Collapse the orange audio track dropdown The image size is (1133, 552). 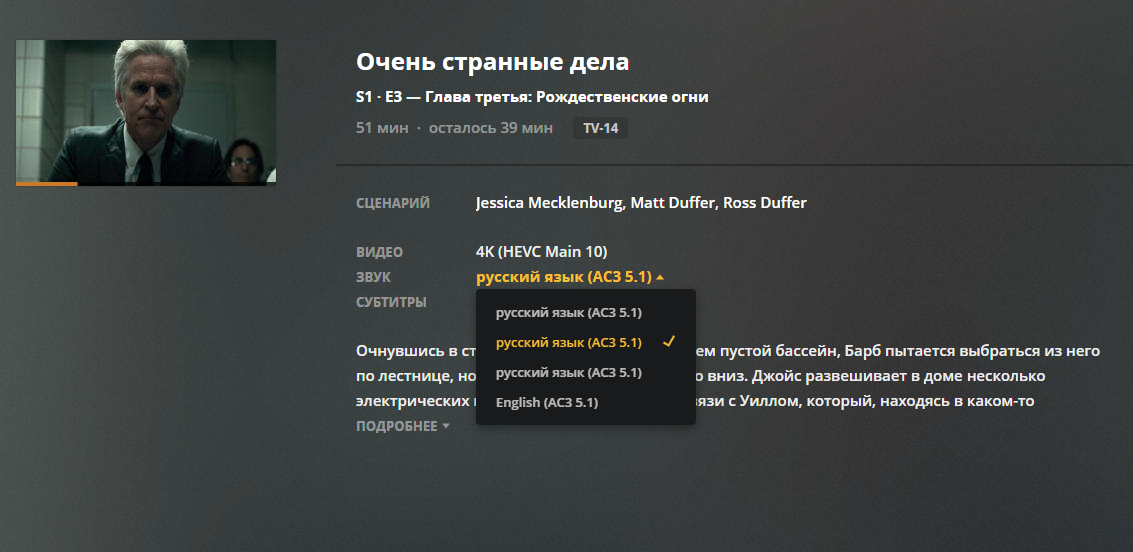570,277
